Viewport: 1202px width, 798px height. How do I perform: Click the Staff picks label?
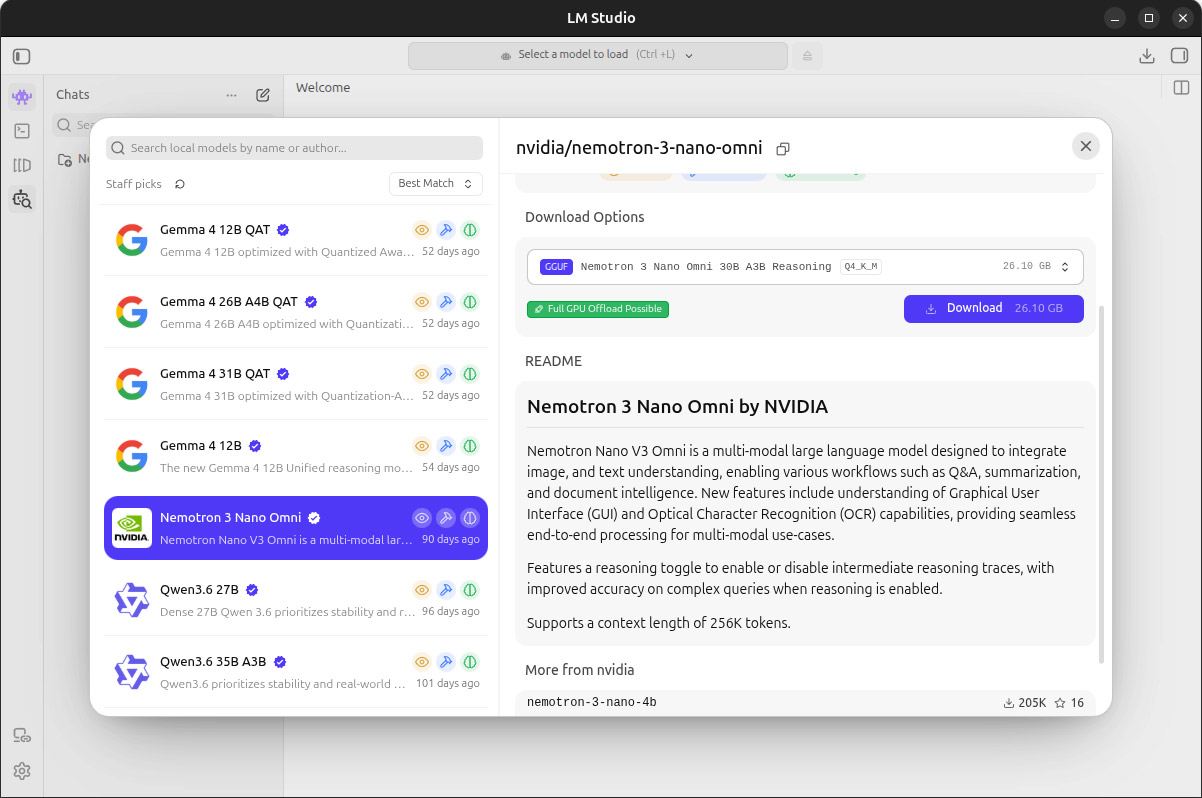pyautogui.click(x=134, y=184)
